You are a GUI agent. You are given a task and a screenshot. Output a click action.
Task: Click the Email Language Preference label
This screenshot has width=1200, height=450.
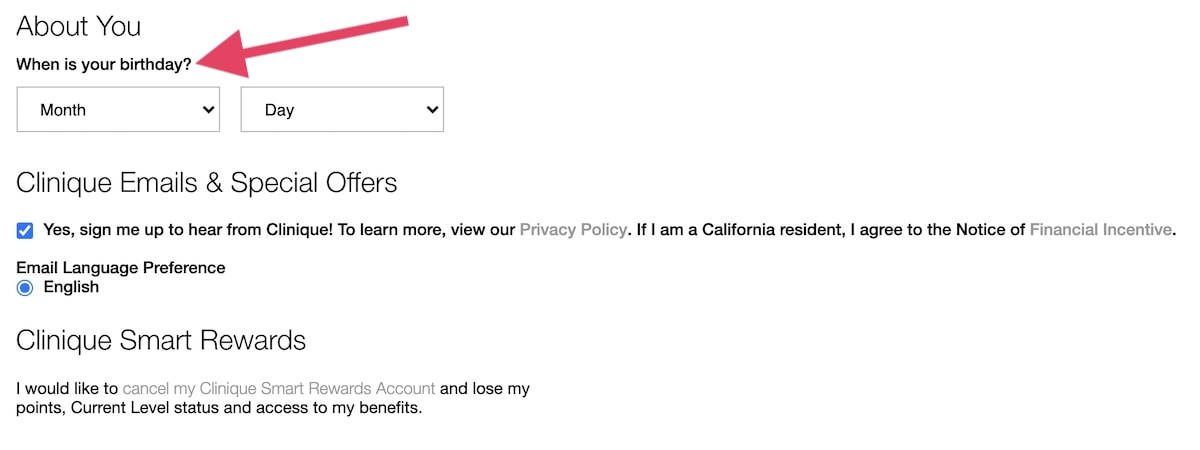coord(121,268)
